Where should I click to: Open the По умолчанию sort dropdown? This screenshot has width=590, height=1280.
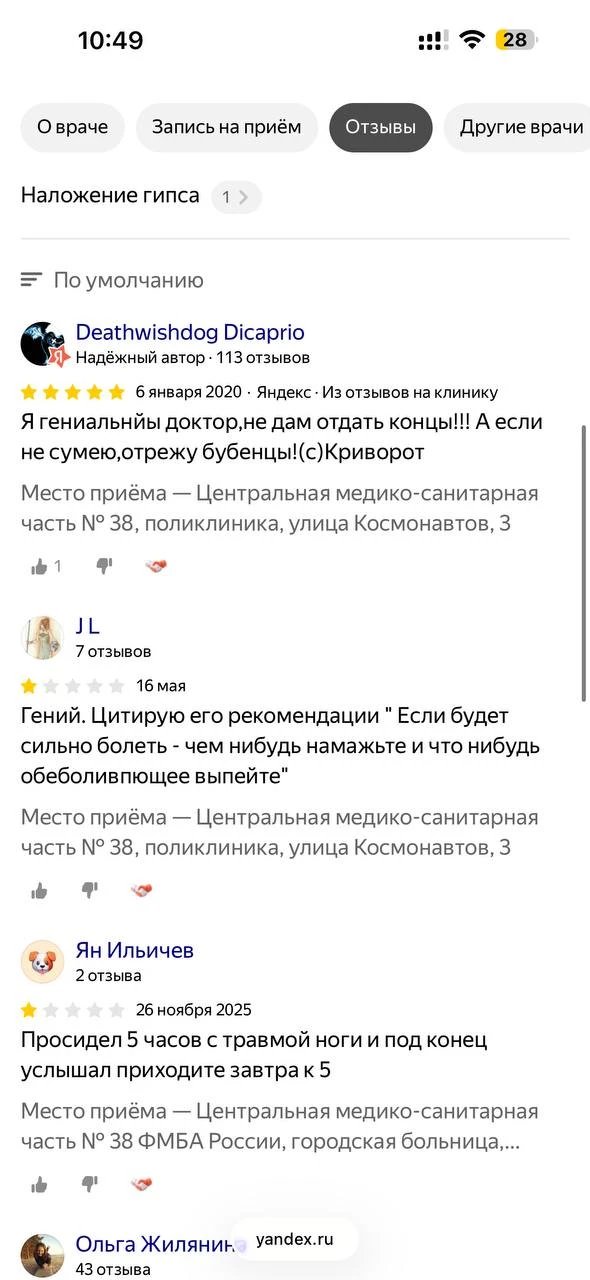(112, 280)
